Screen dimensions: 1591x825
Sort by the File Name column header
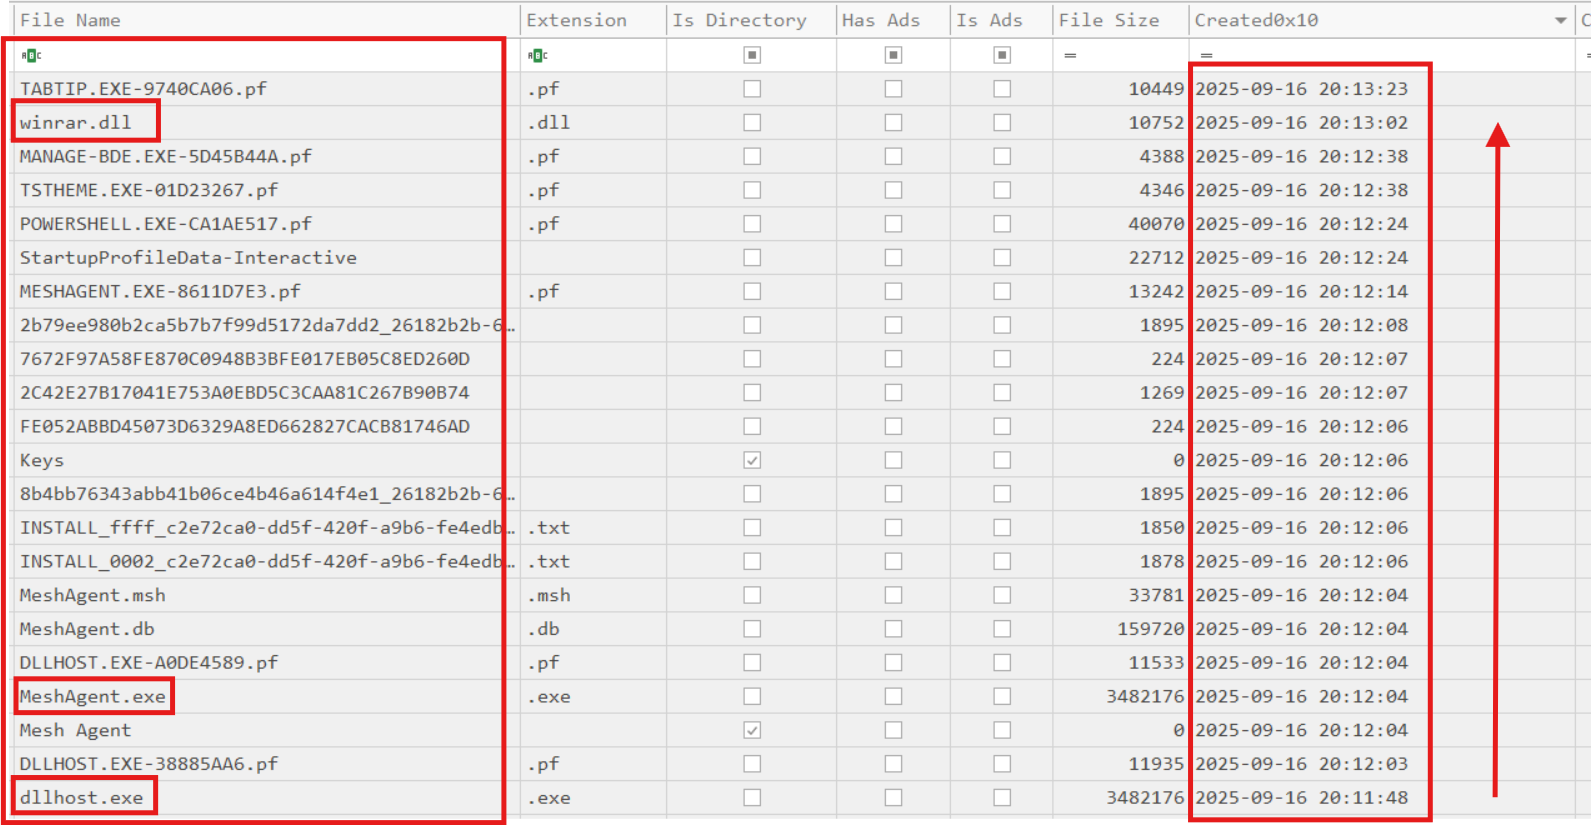coord(70,20)
